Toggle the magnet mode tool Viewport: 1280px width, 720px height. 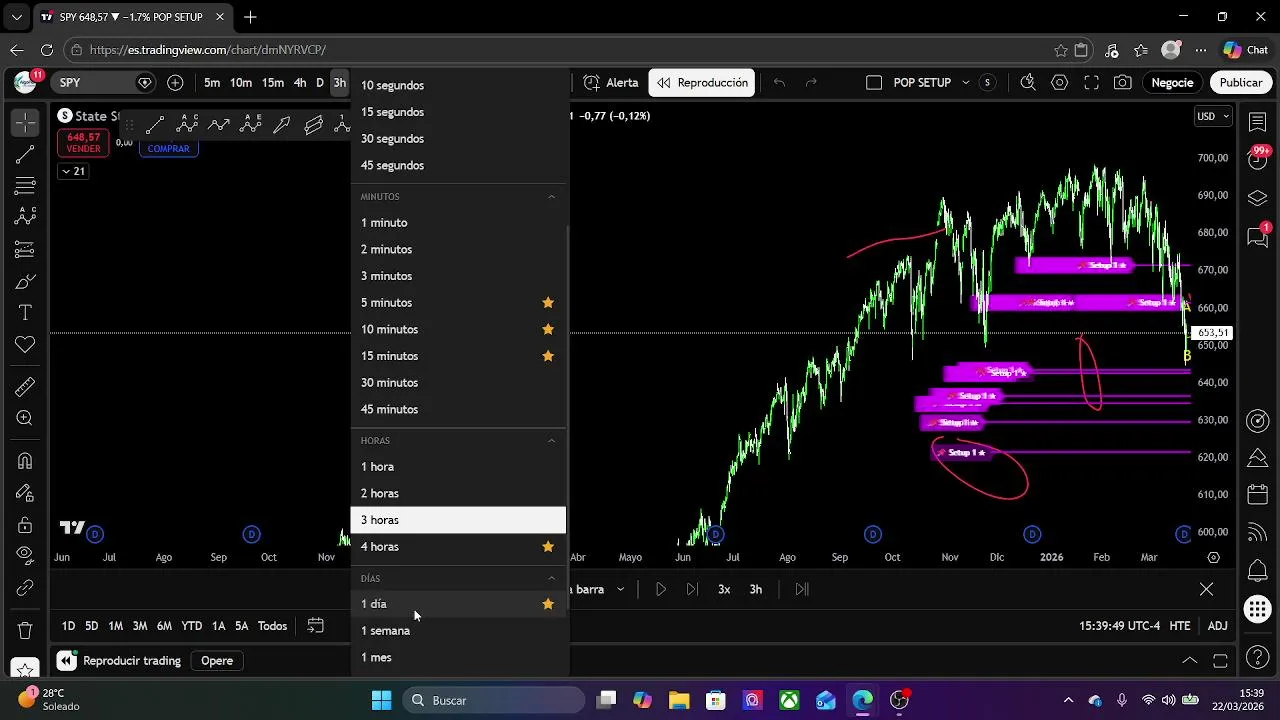[25, 461]
